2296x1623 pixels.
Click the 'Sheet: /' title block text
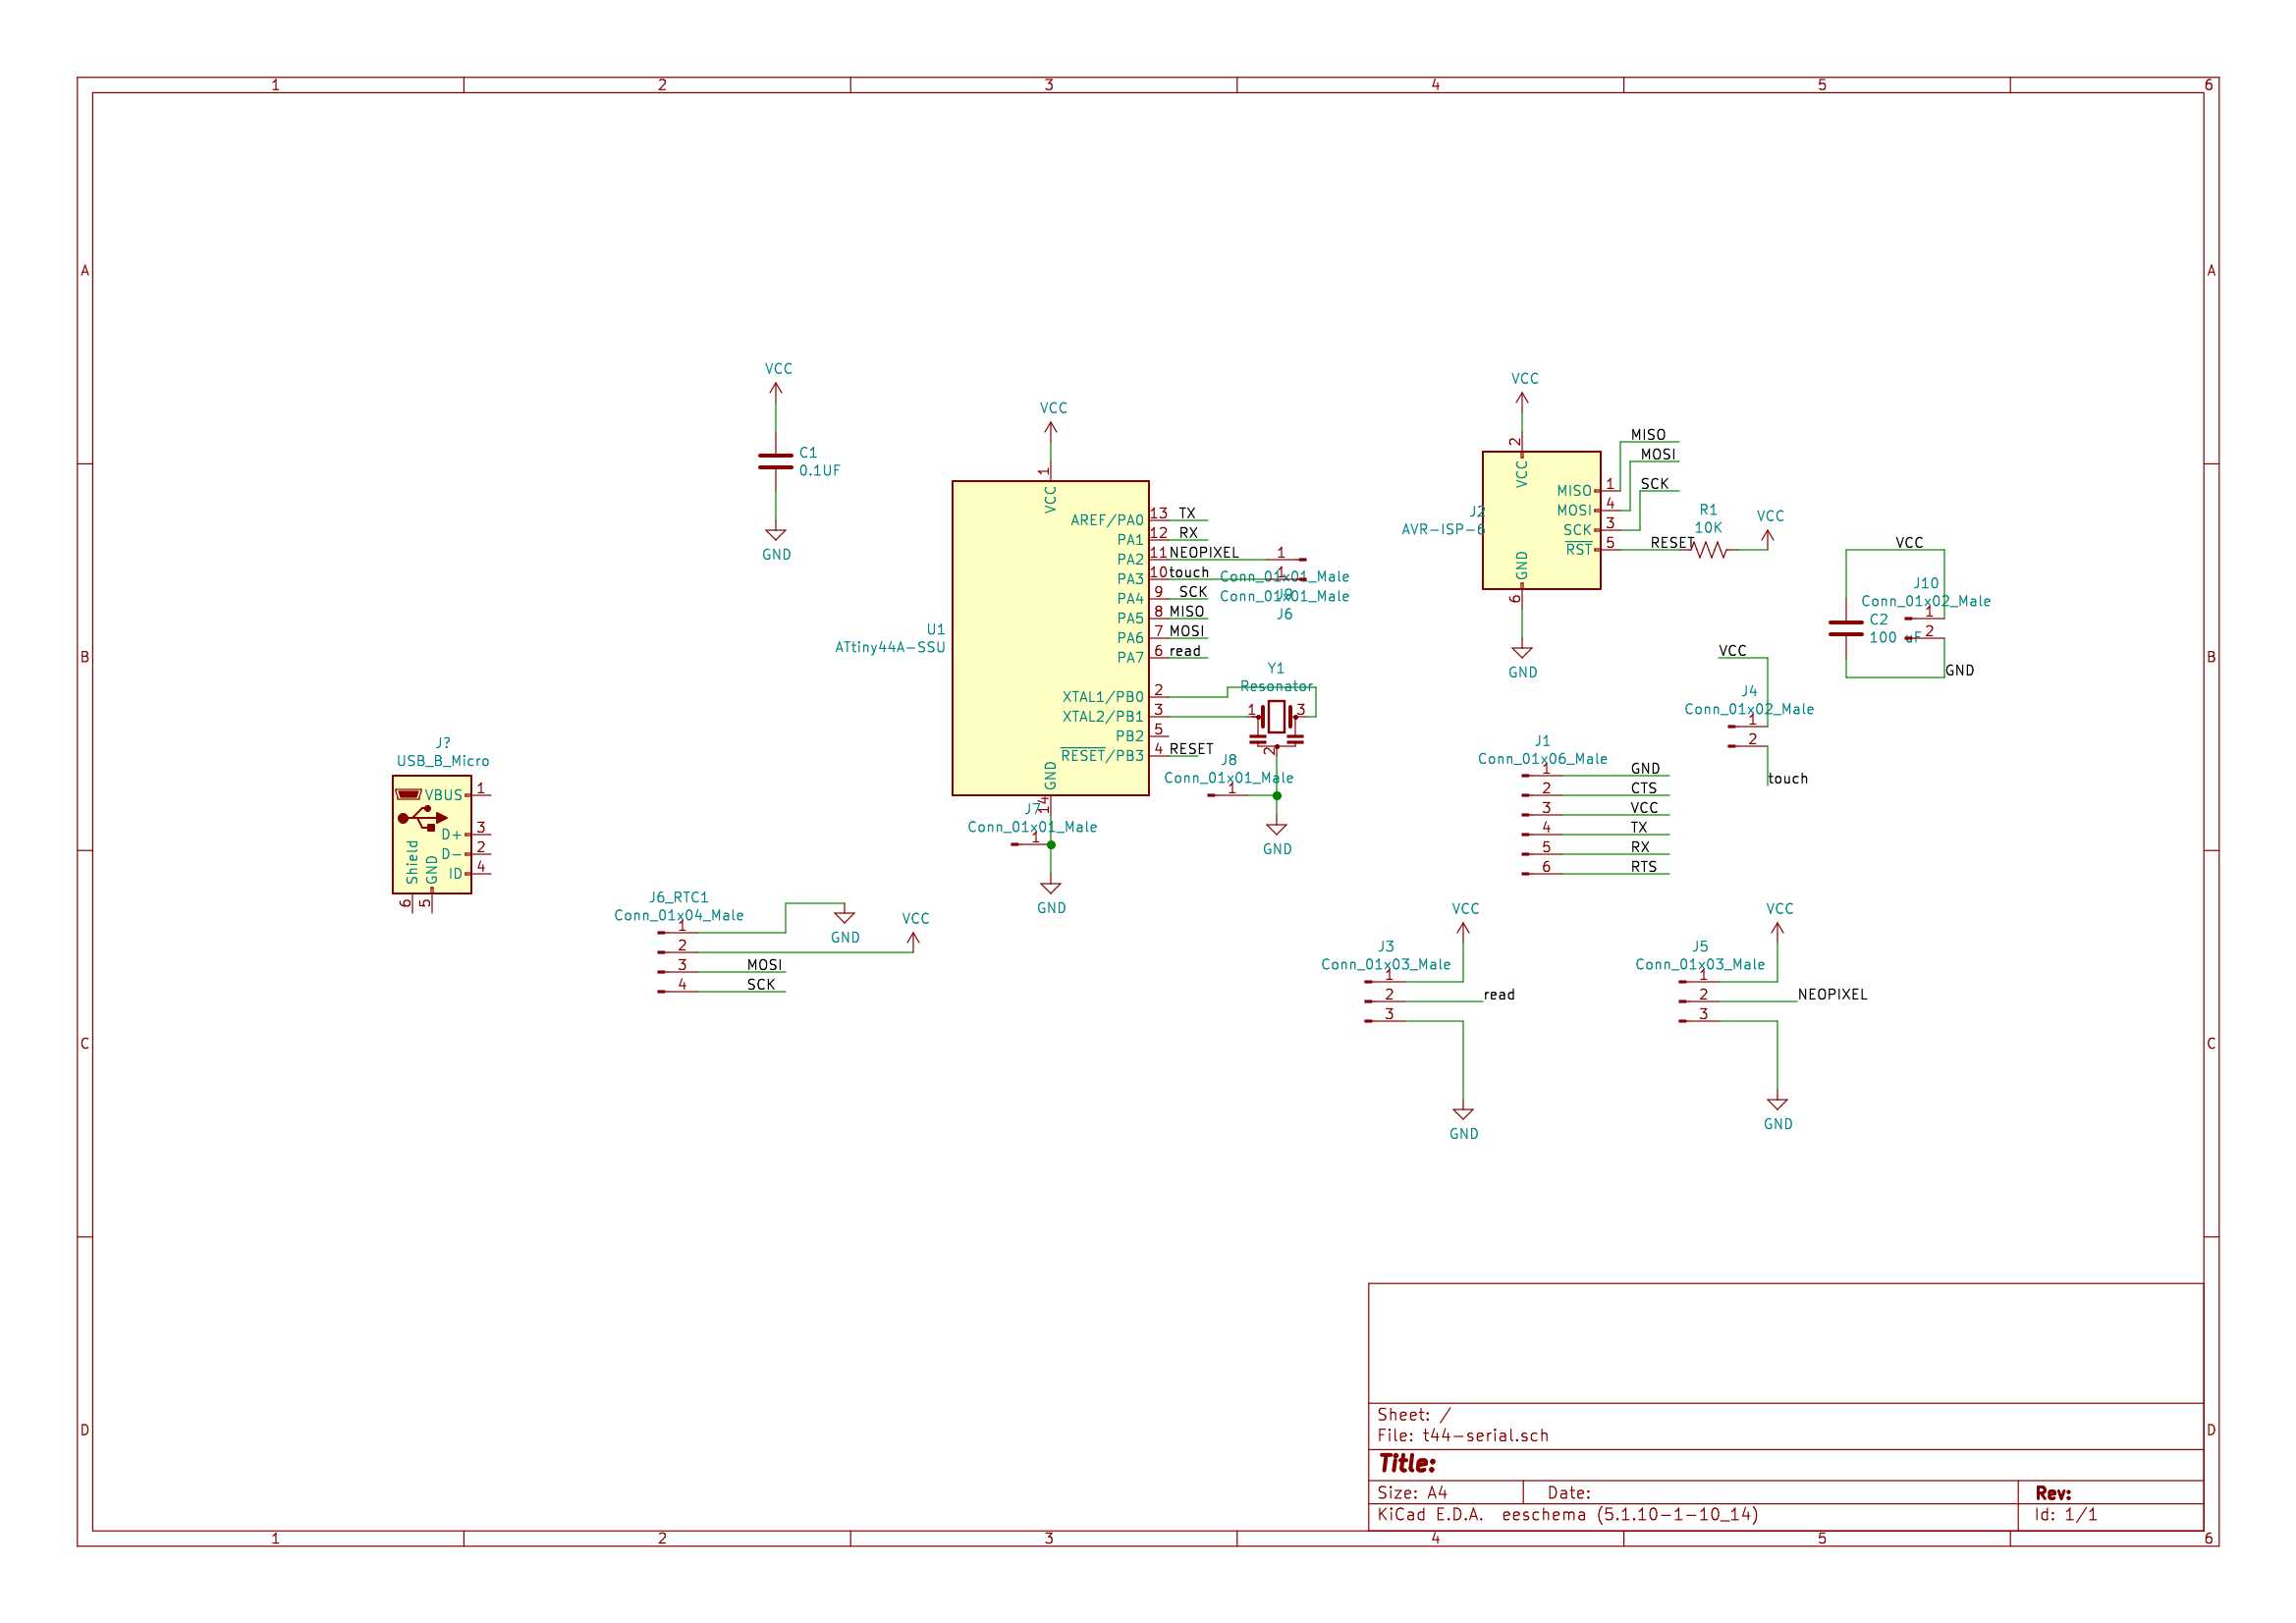[x=1414, y=1415]
